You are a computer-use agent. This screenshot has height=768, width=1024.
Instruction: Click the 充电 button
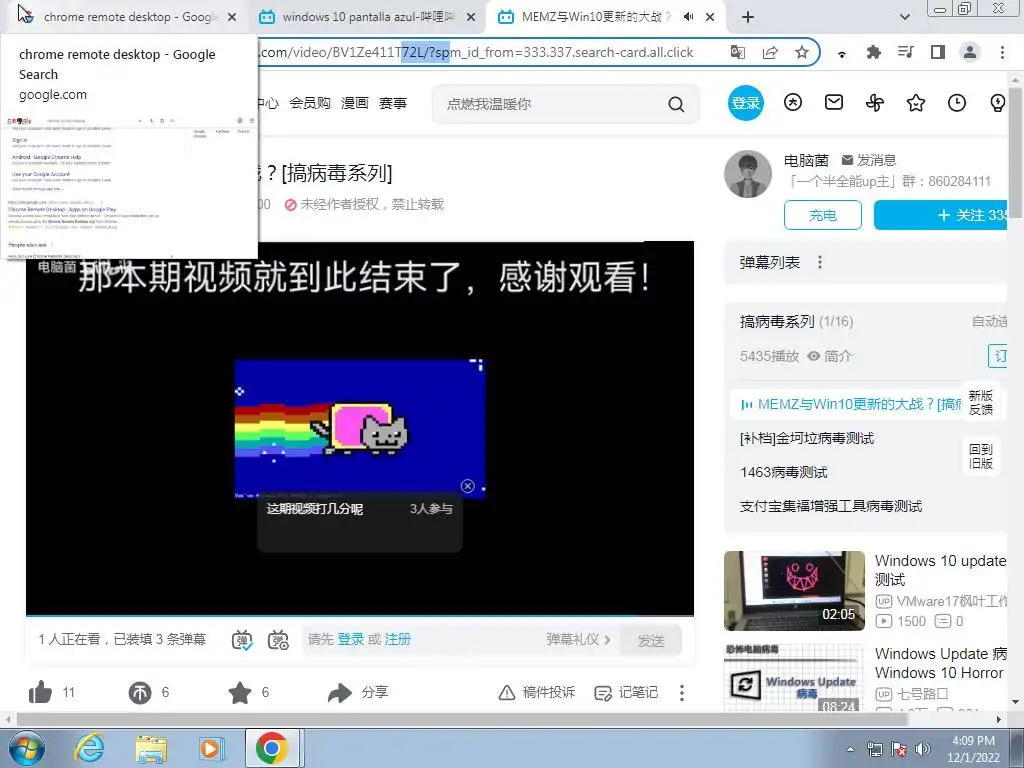point(823,215)
